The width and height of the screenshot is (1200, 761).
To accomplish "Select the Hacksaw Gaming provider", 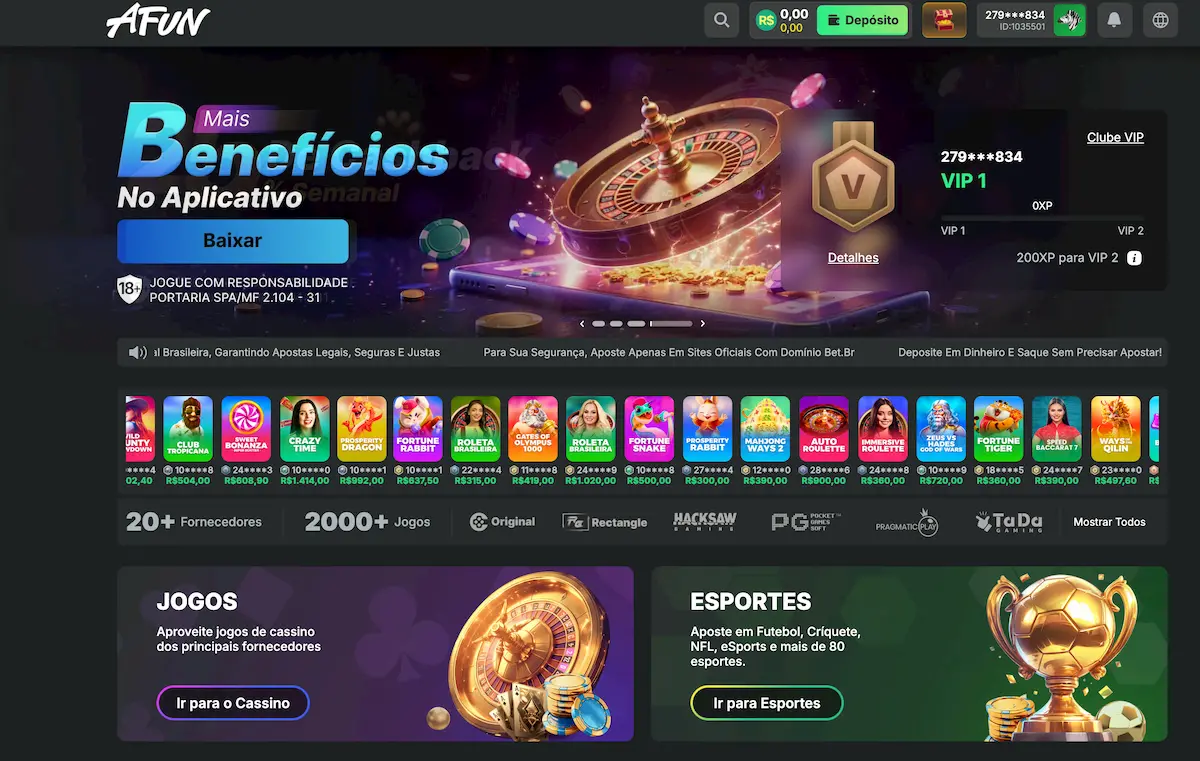I will [x=705, y=522].
